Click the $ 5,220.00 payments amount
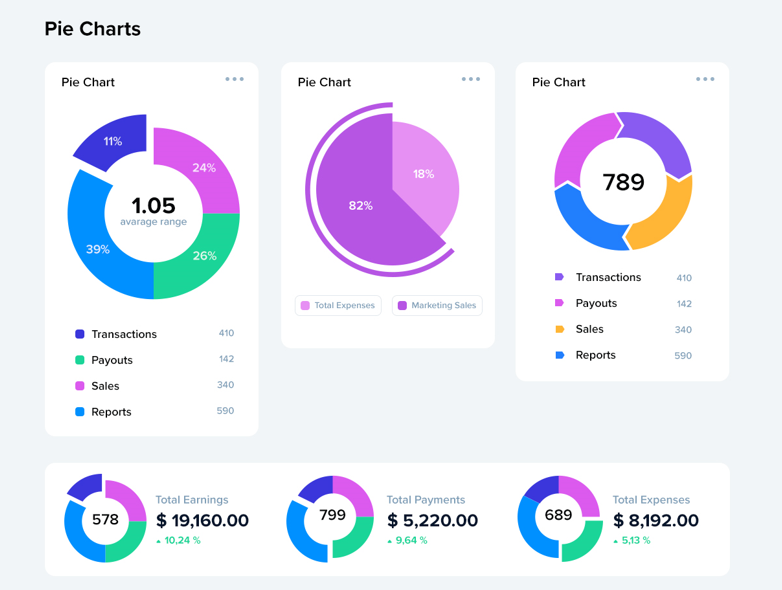 point(432,520)
